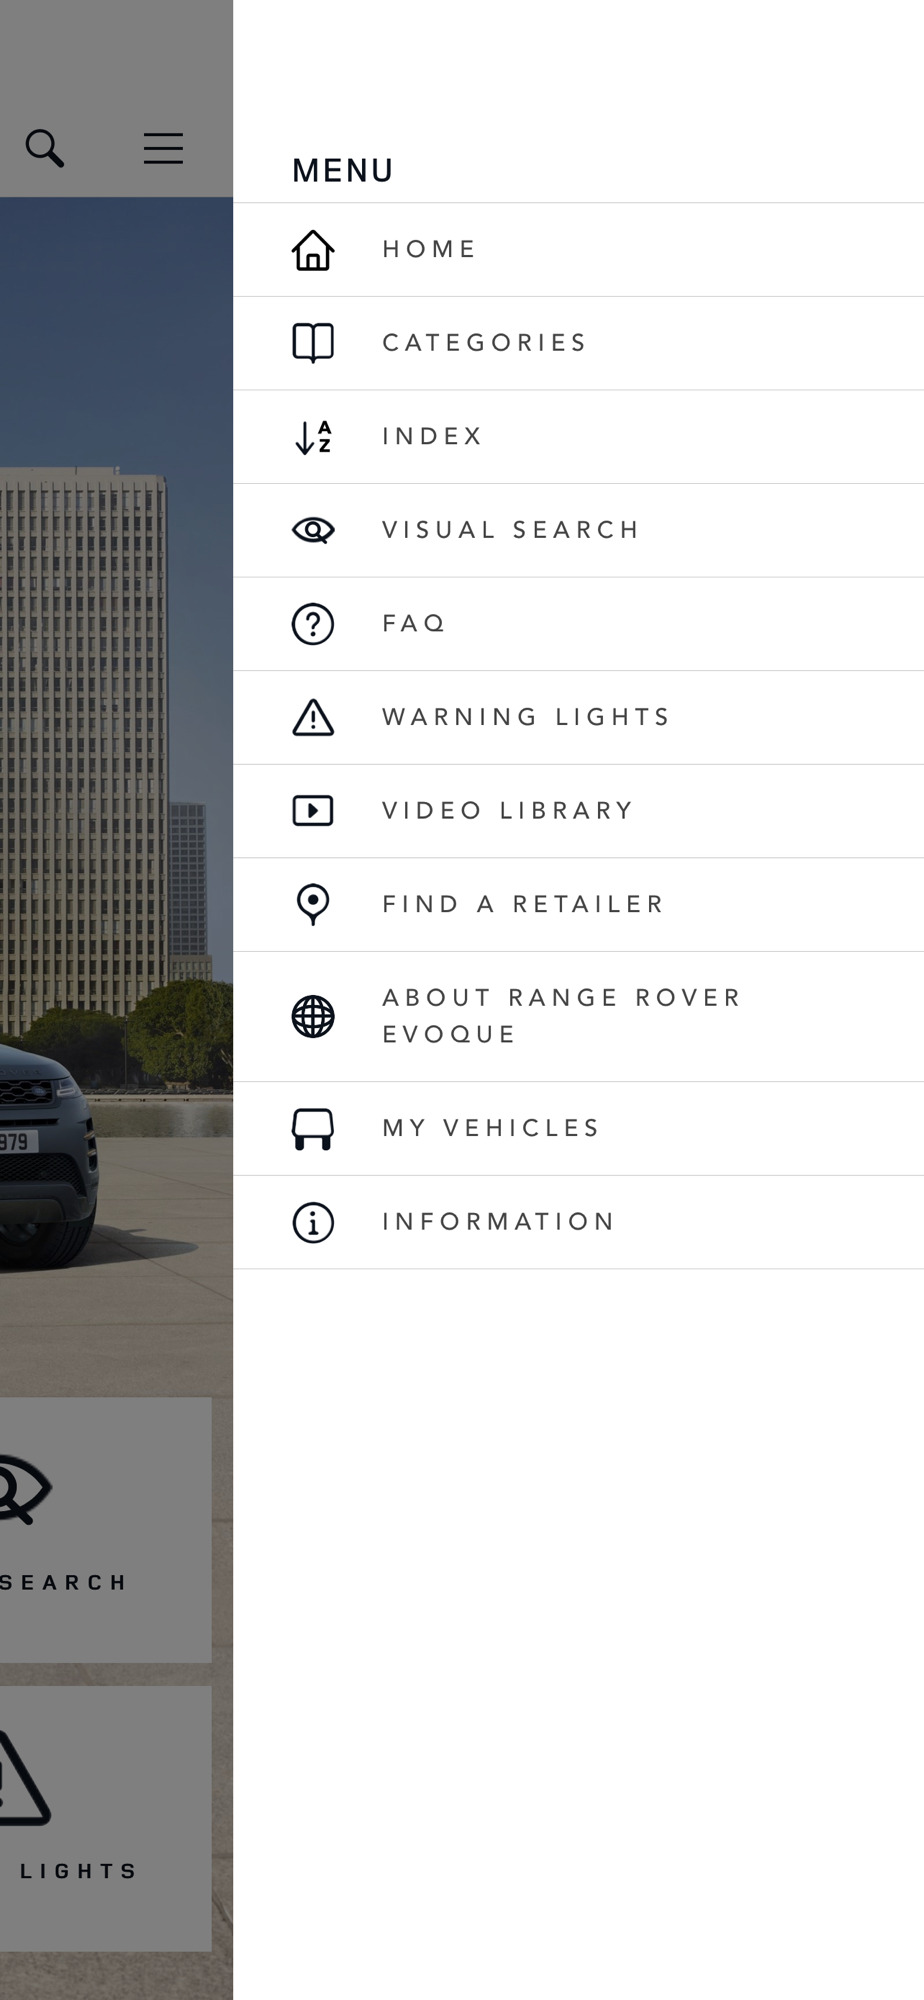Screen dimensions: 924x2000
Task: Click the Video Library play icon
Action: (313, 811)
